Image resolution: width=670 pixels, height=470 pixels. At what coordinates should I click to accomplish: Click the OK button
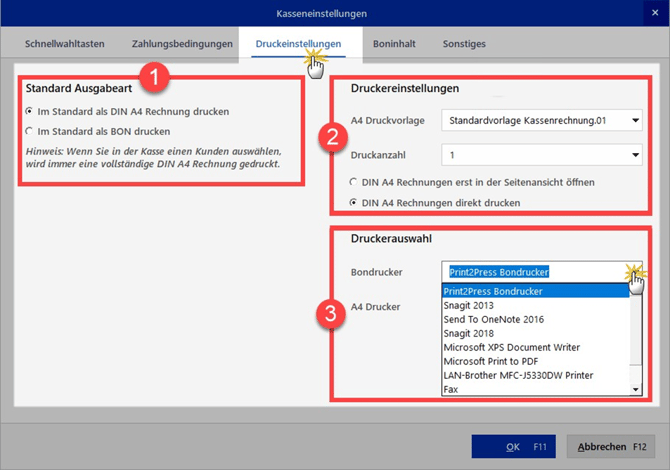(513, 446)
